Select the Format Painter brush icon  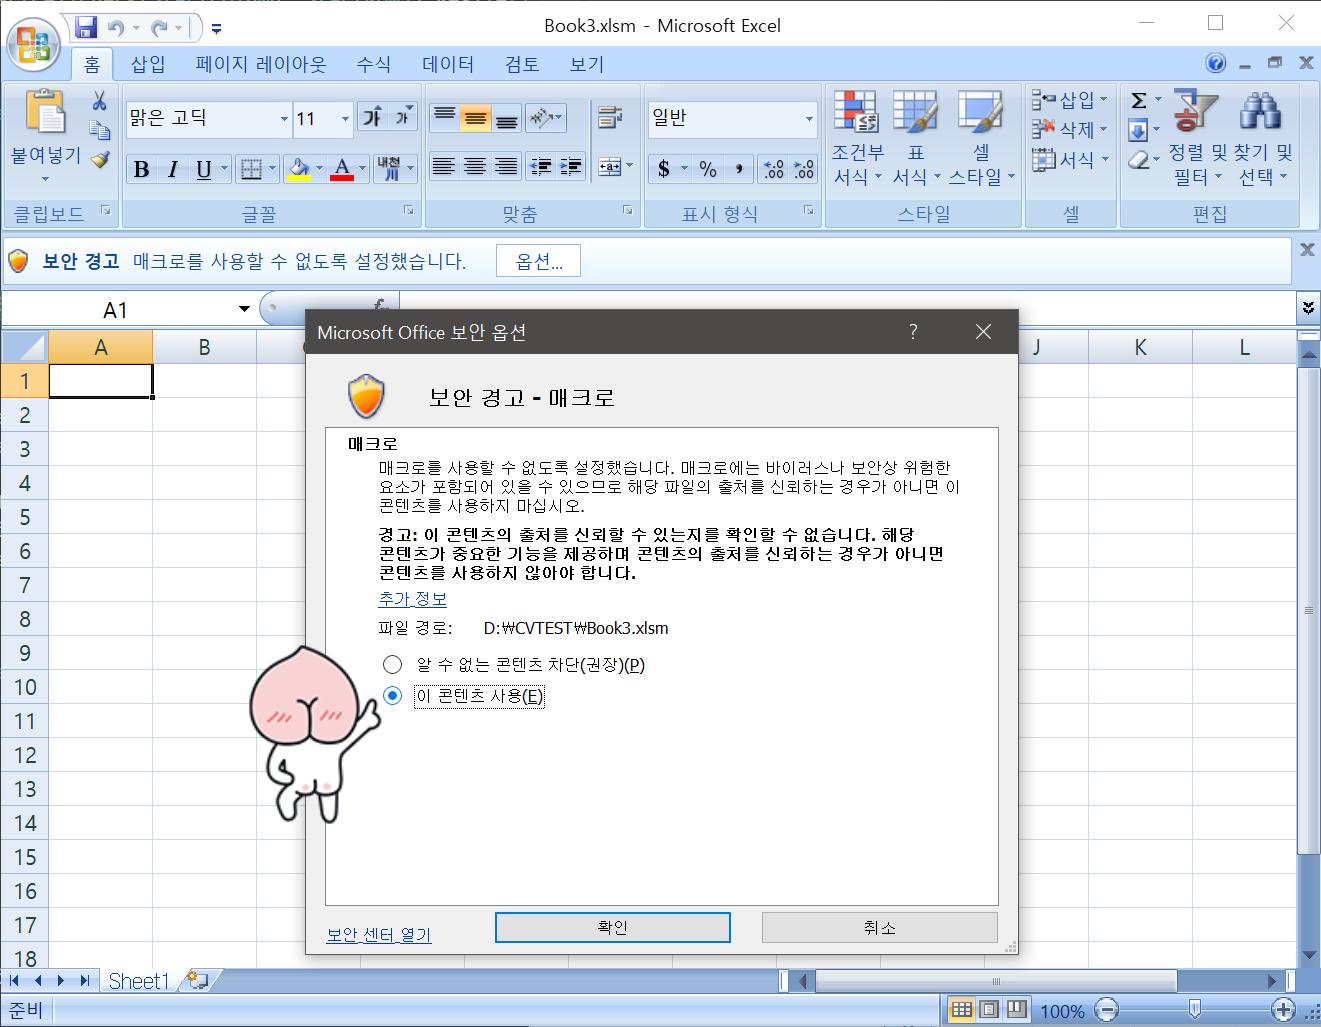(x=99, y=159)
